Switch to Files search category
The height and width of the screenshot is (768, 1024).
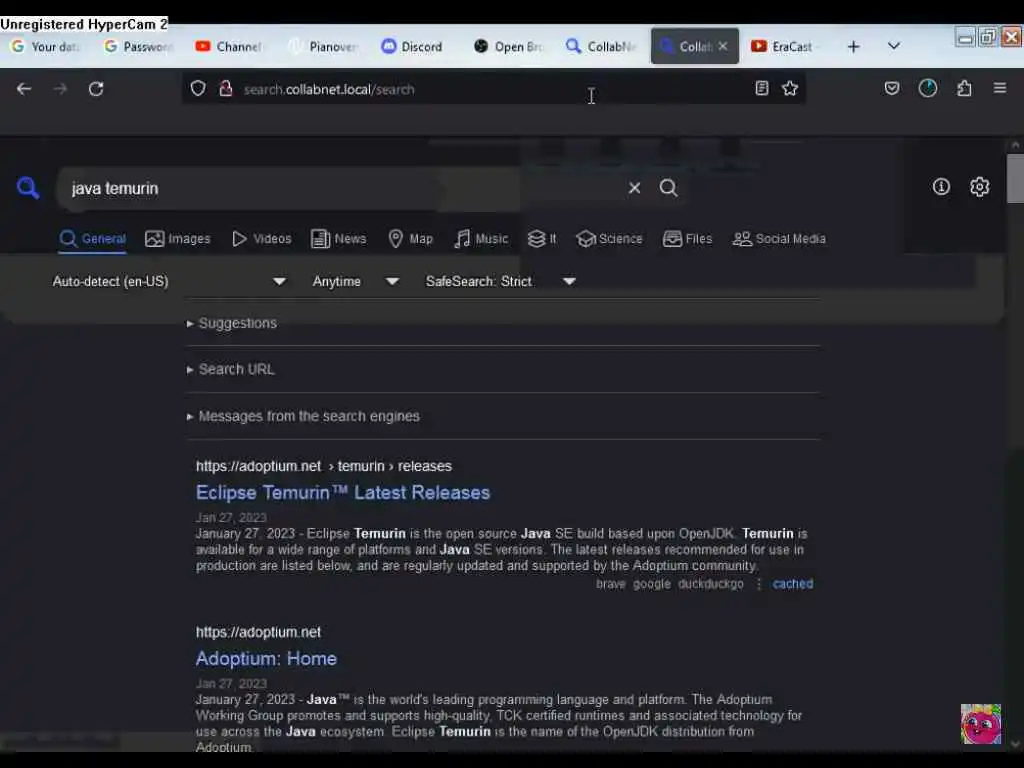687,239
